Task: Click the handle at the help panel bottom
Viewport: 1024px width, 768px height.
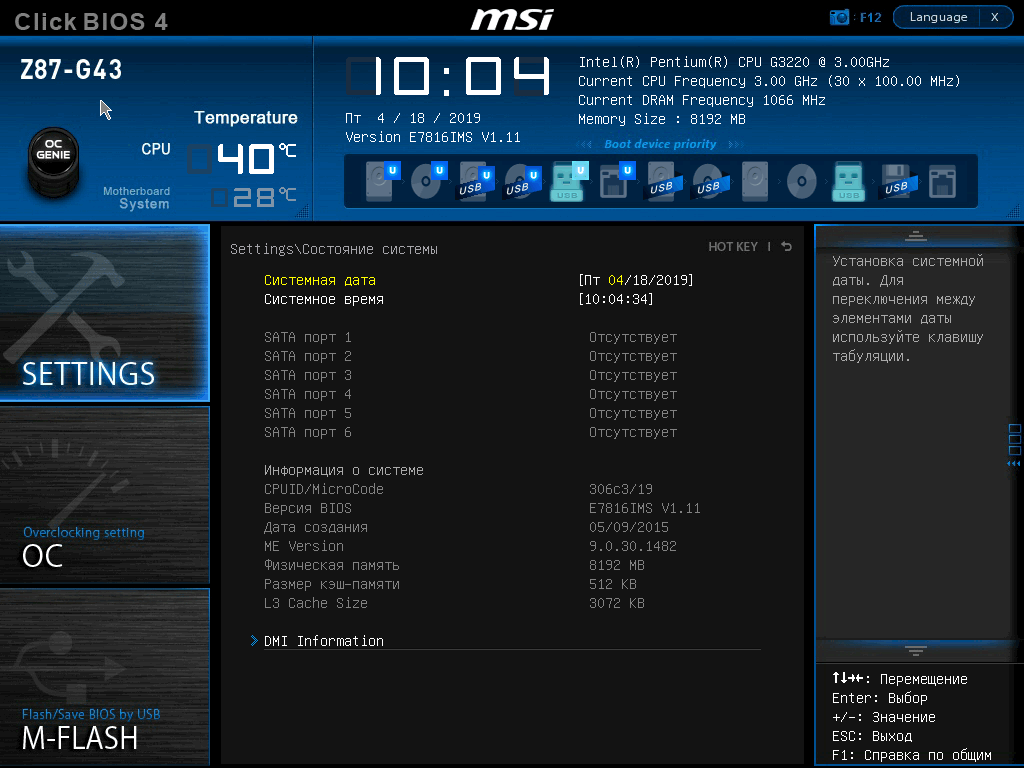Action: pos(916,650)
